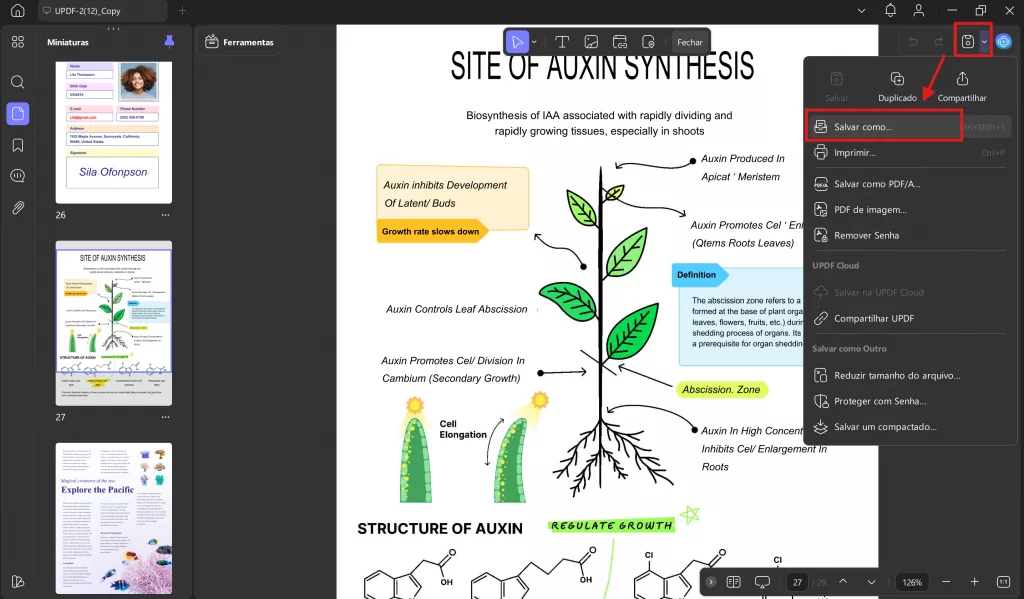Viewport: 1024px width, 599px height.
Task: Choose Reduzir tamanho do arquivo... entry
Action: pyautogui.click(x=909, y=376)
